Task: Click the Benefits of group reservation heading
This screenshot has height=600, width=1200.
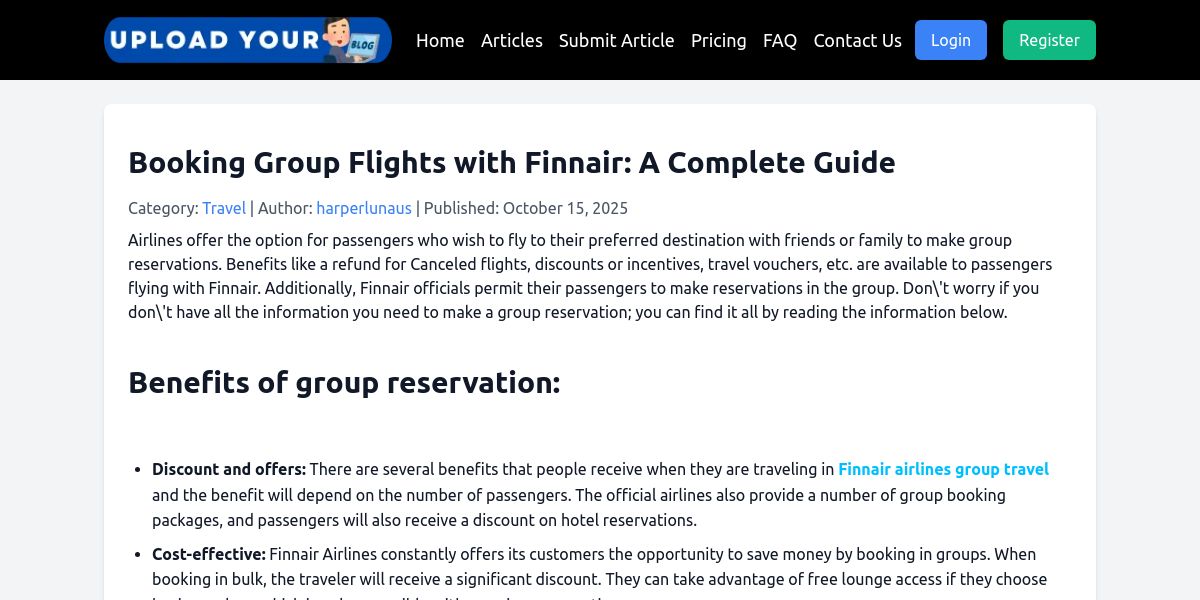Action: (344, 382)
